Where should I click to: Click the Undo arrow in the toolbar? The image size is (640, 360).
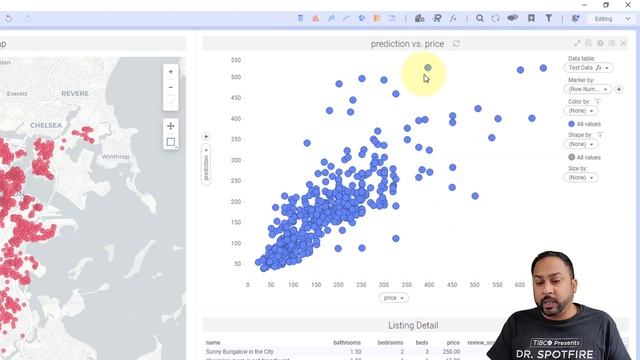click(9, 19)
